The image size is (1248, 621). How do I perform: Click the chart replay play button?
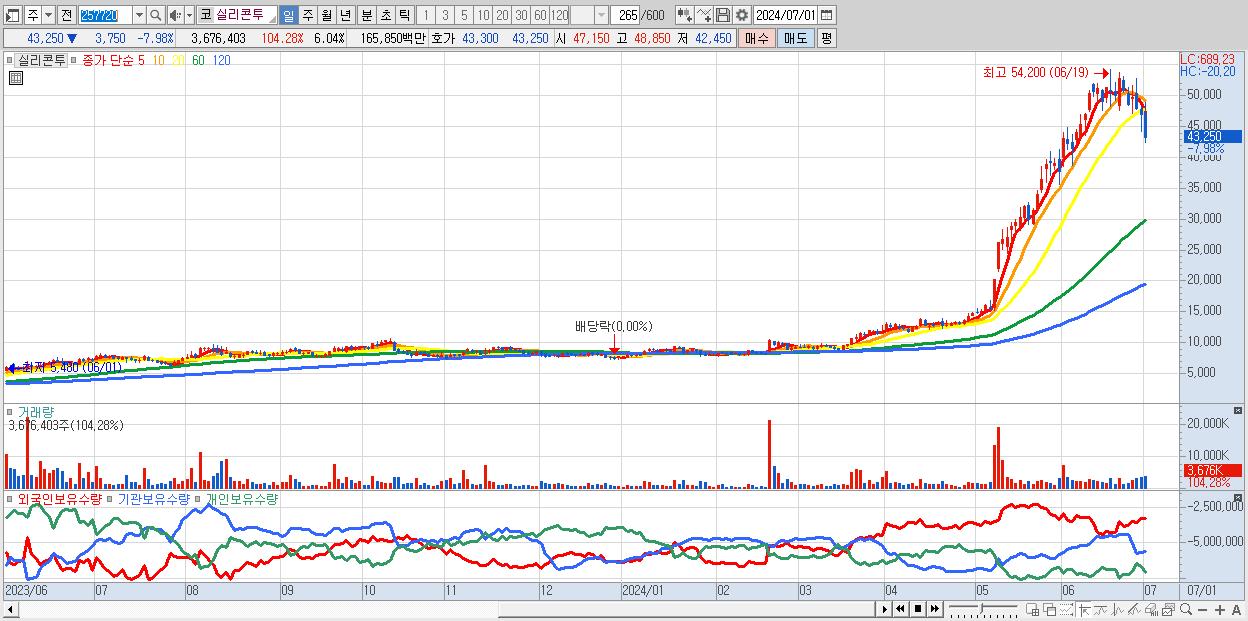(885, 609)
